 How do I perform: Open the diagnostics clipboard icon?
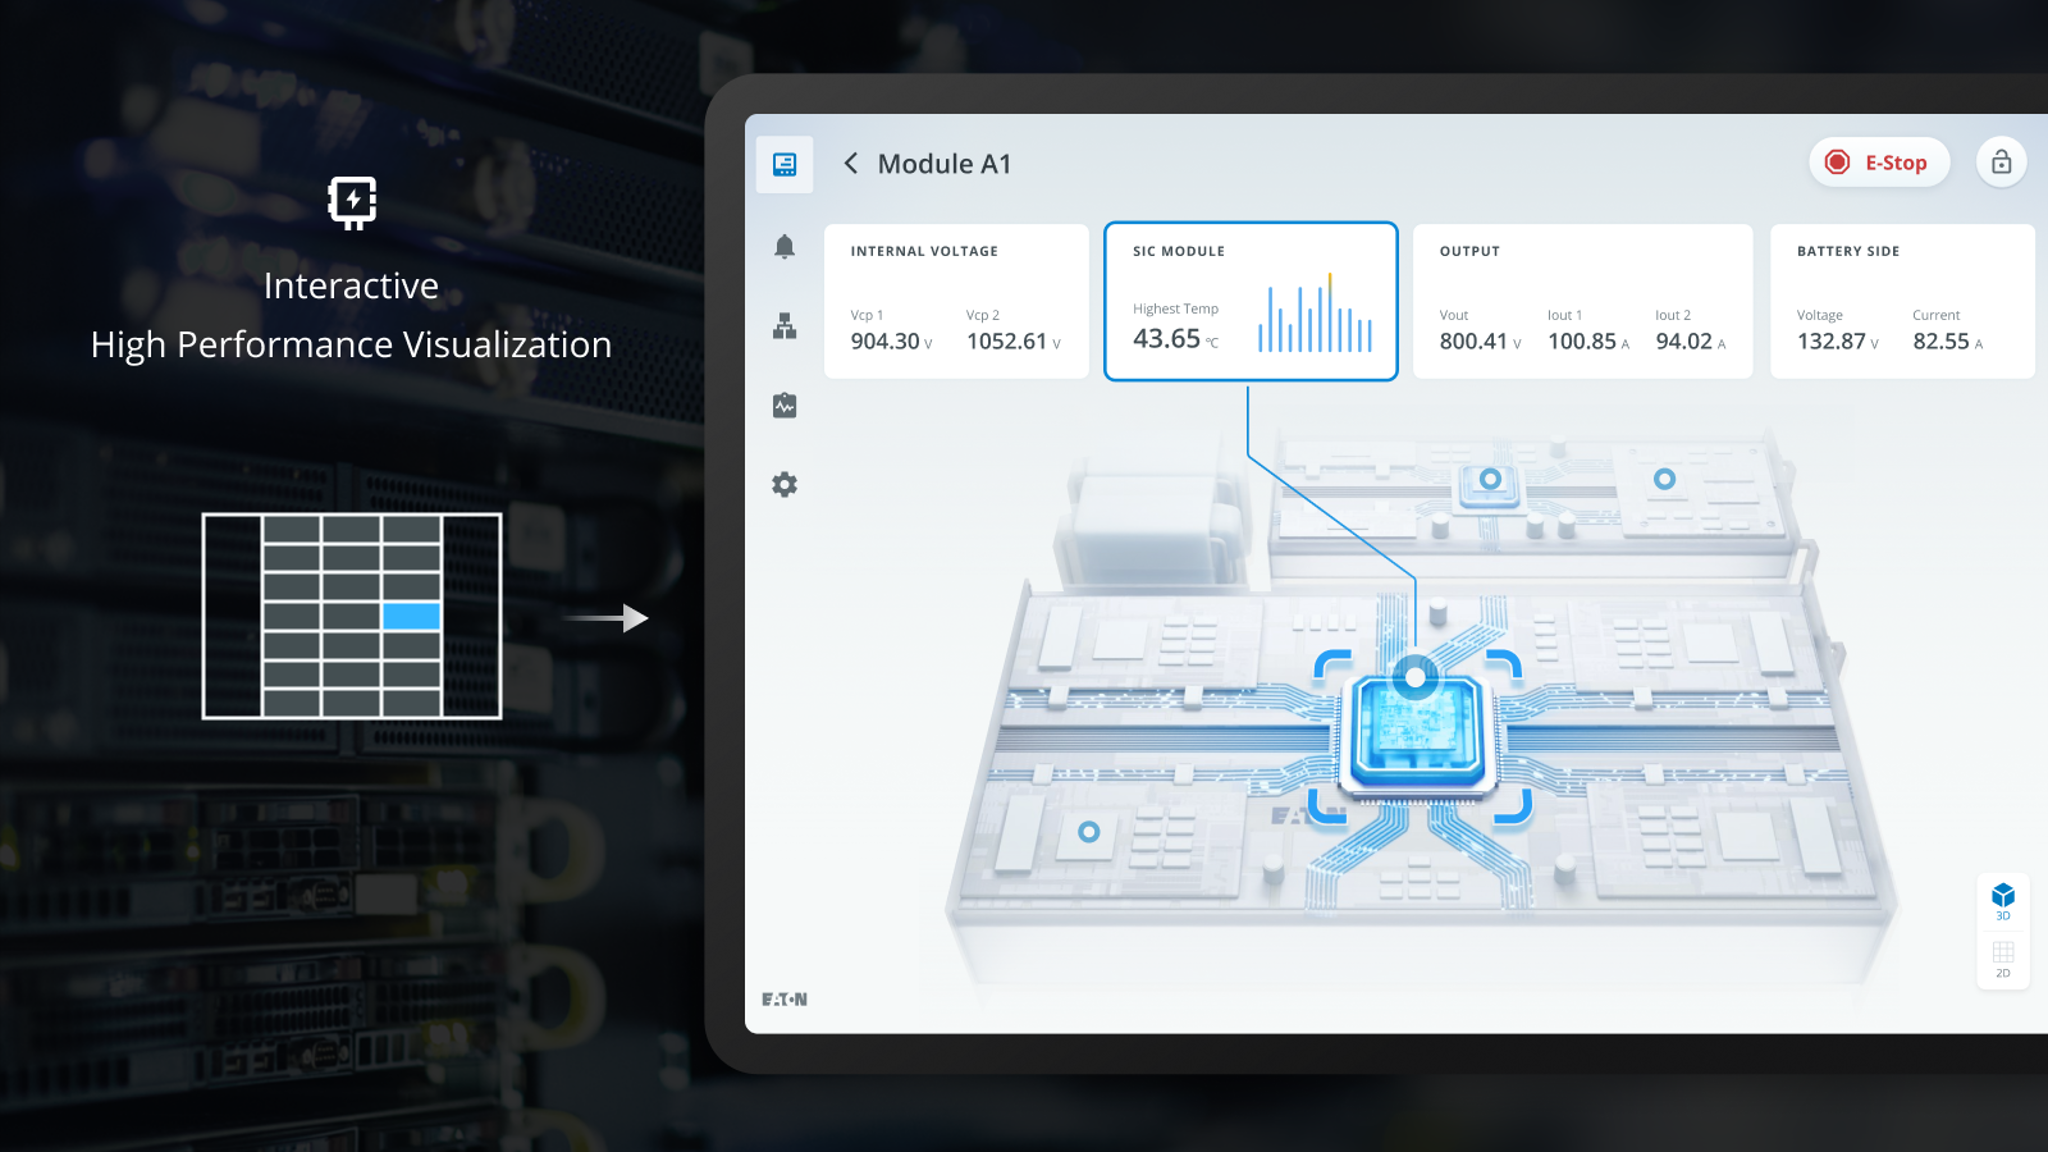click(784, 405)
